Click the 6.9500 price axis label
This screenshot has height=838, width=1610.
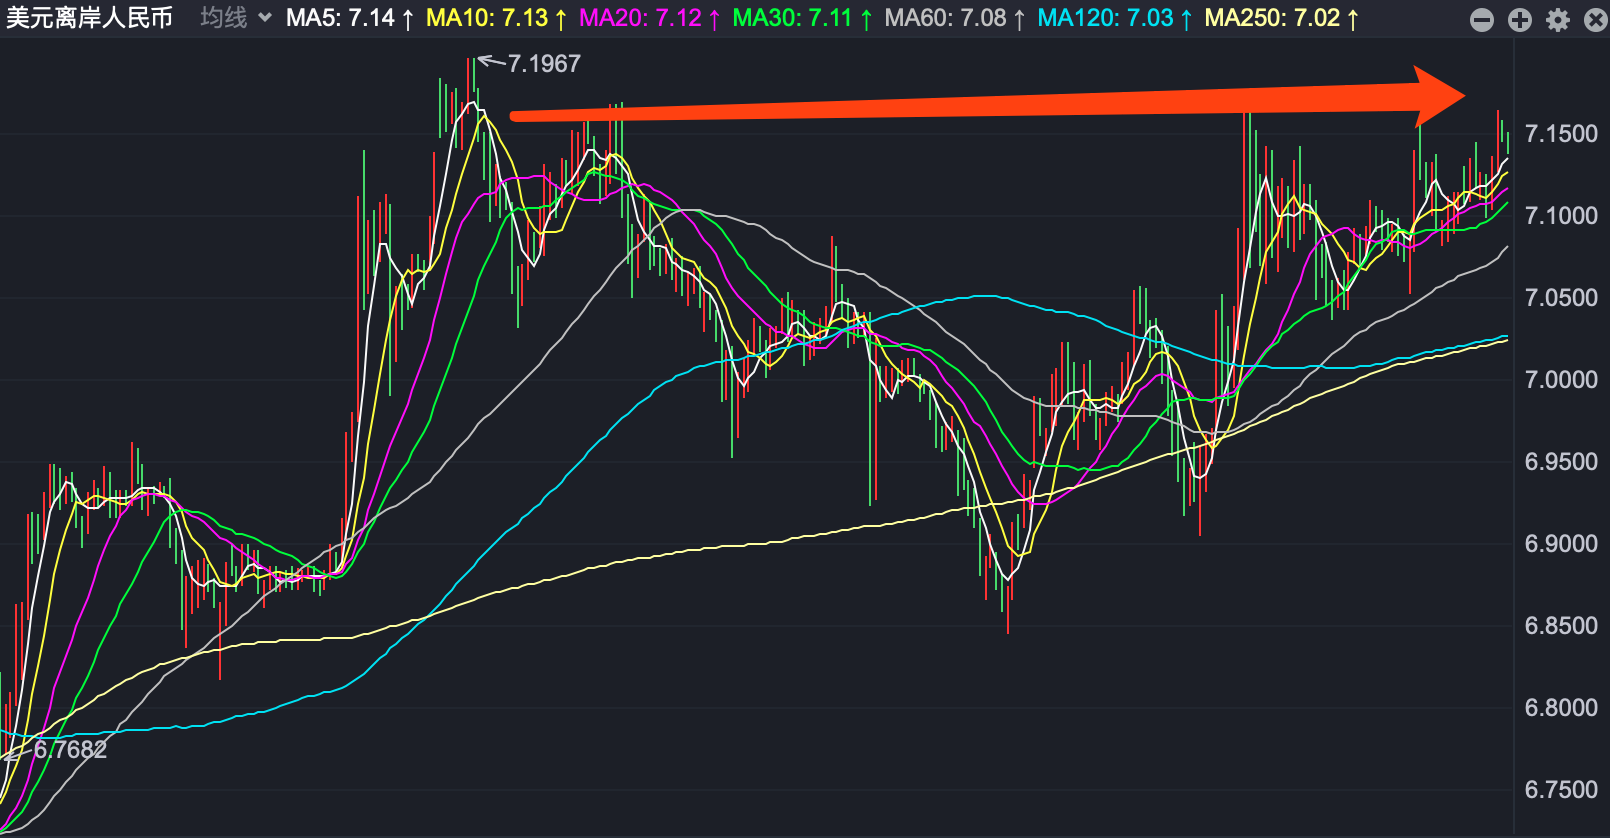pos(1561,462)
